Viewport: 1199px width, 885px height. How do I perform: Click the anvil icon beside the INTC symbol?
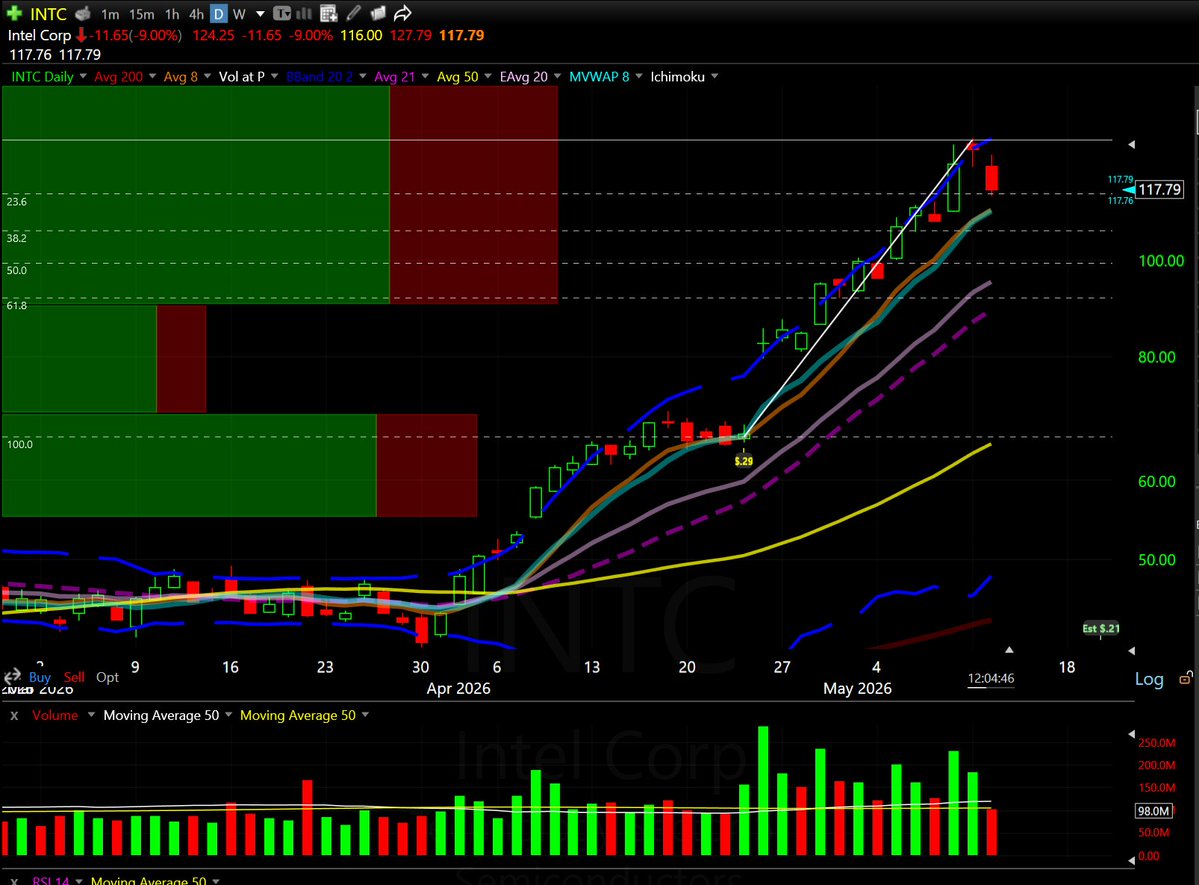(83, 14)
